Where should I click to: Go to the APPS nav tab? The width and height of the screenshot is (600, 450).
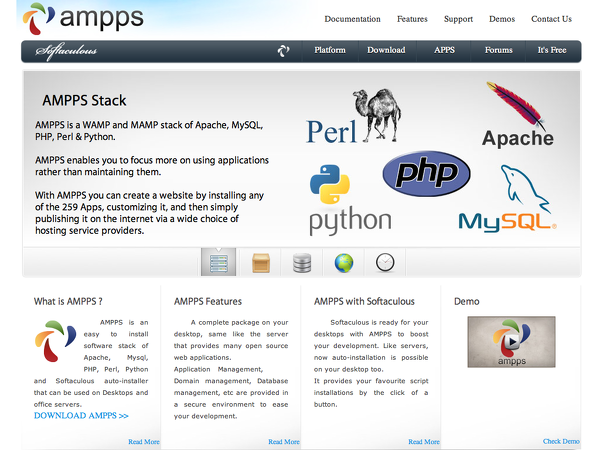coord(444,51)
